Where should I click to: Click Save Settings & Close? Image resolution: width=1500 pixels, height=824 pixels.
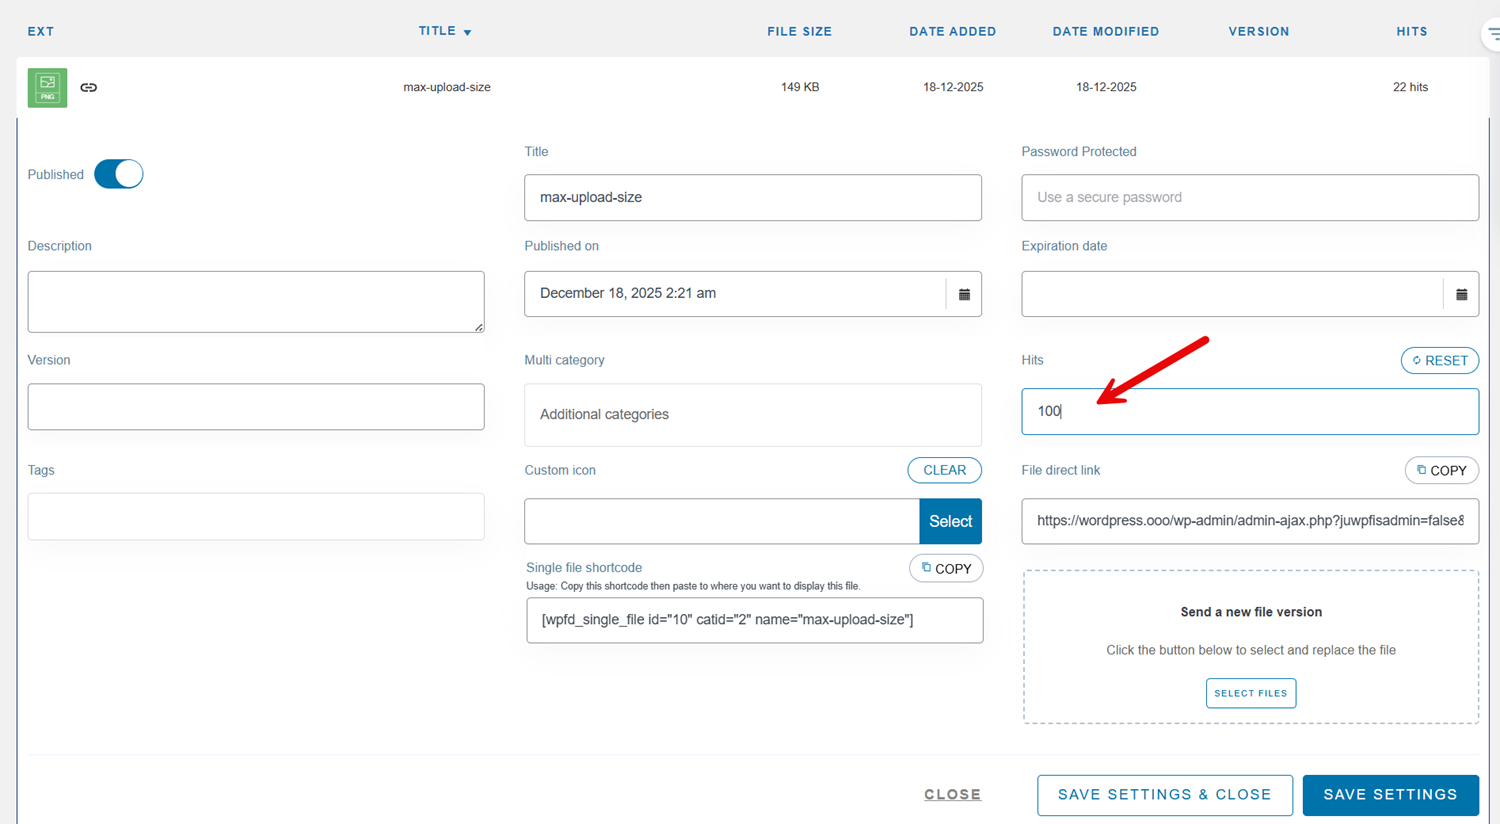(1164, 795)
